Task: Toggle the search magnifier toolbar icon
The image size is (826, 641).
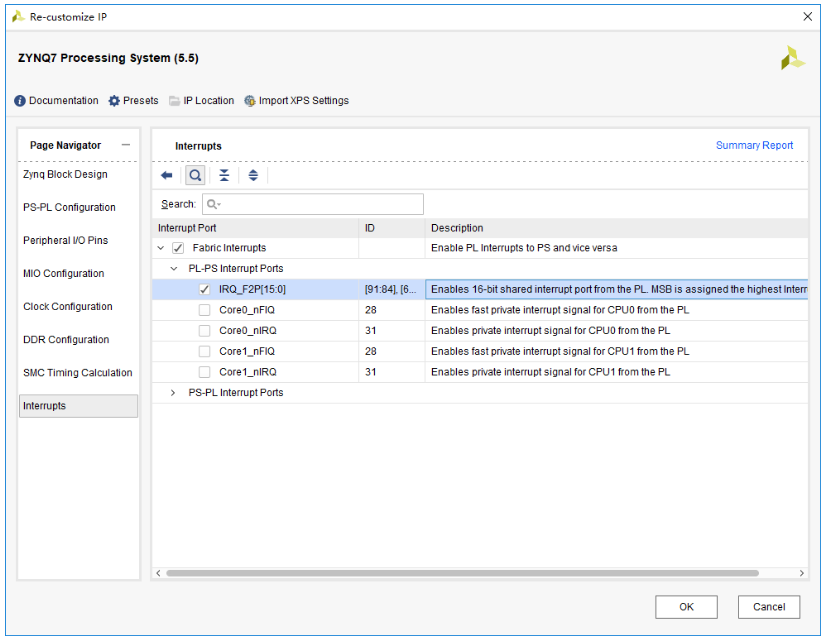Action: tap(195, 175)
